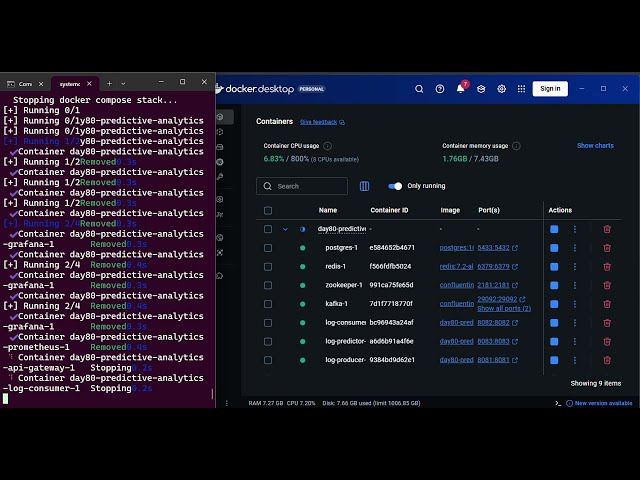Open the column layout selector icon
Screen dimensions: 640x480
click(x=364, y=186)
